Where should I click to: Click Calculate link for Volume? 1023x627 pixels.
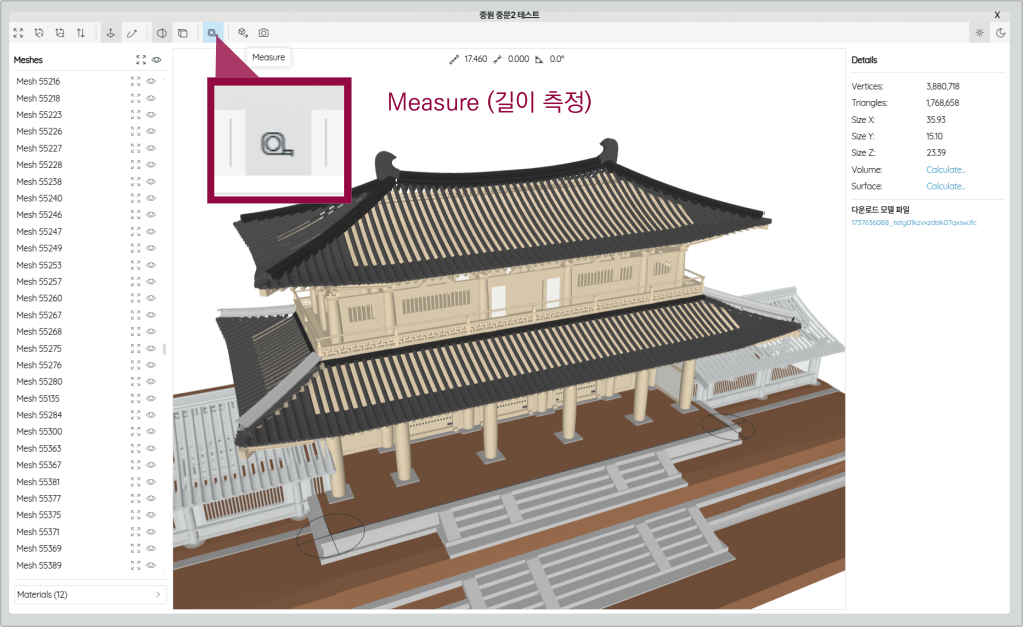point(945,170)
